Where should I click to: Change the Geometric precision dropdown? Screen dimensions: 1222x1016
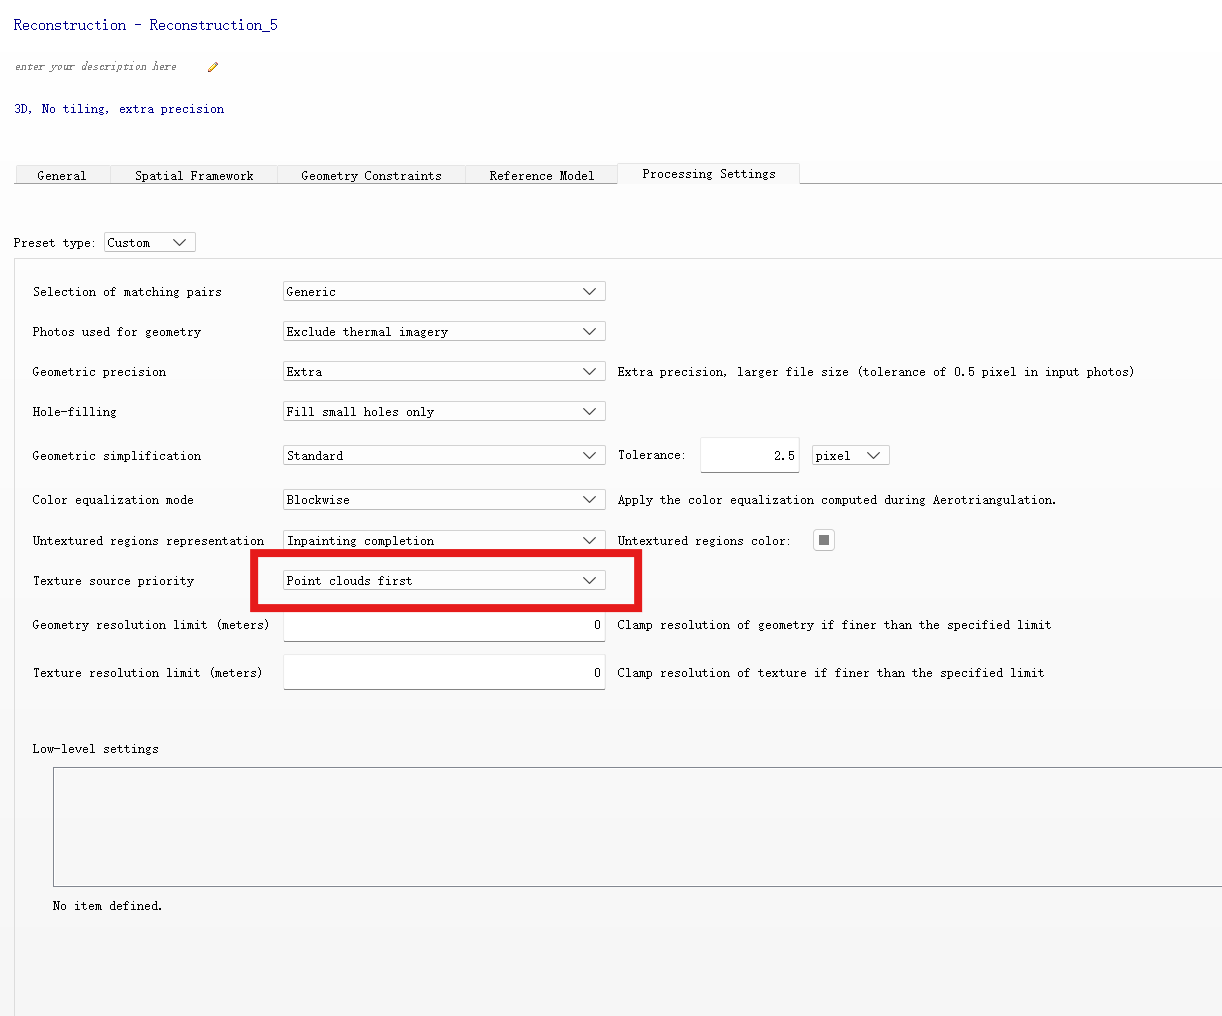point(444,371)
